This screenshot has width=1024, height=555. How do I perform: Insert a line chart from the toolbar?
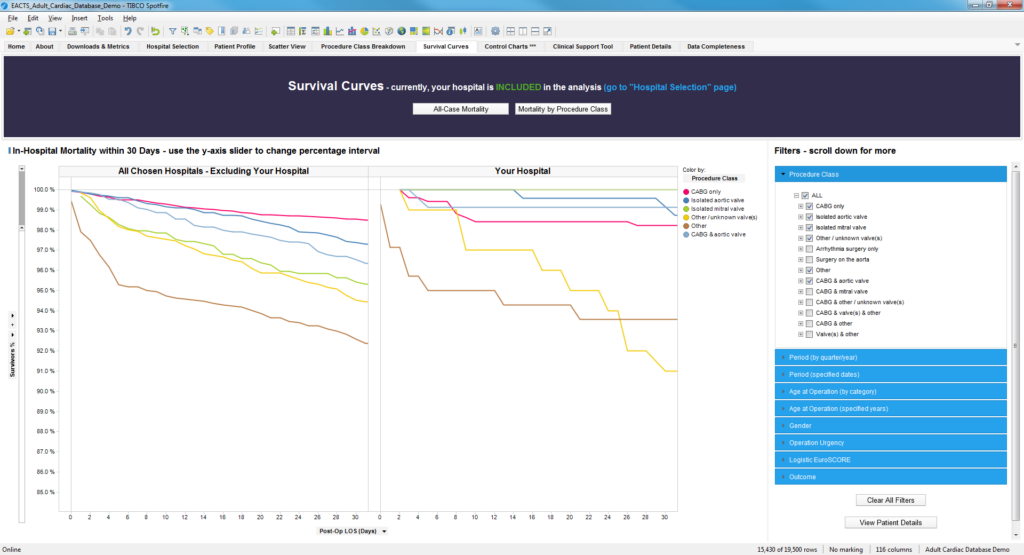click(x=339, y=31)
